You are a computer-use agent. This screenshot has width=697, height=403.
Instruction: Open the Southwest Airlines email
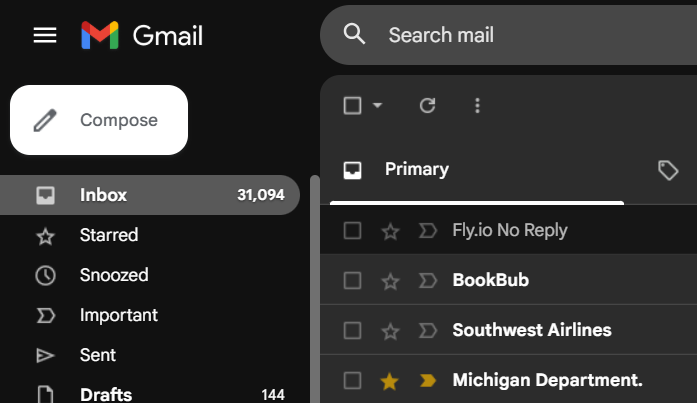[x=509, y=330]
